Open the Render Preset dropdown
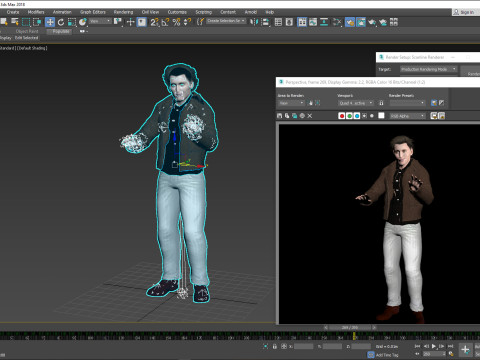 (407, 103)
